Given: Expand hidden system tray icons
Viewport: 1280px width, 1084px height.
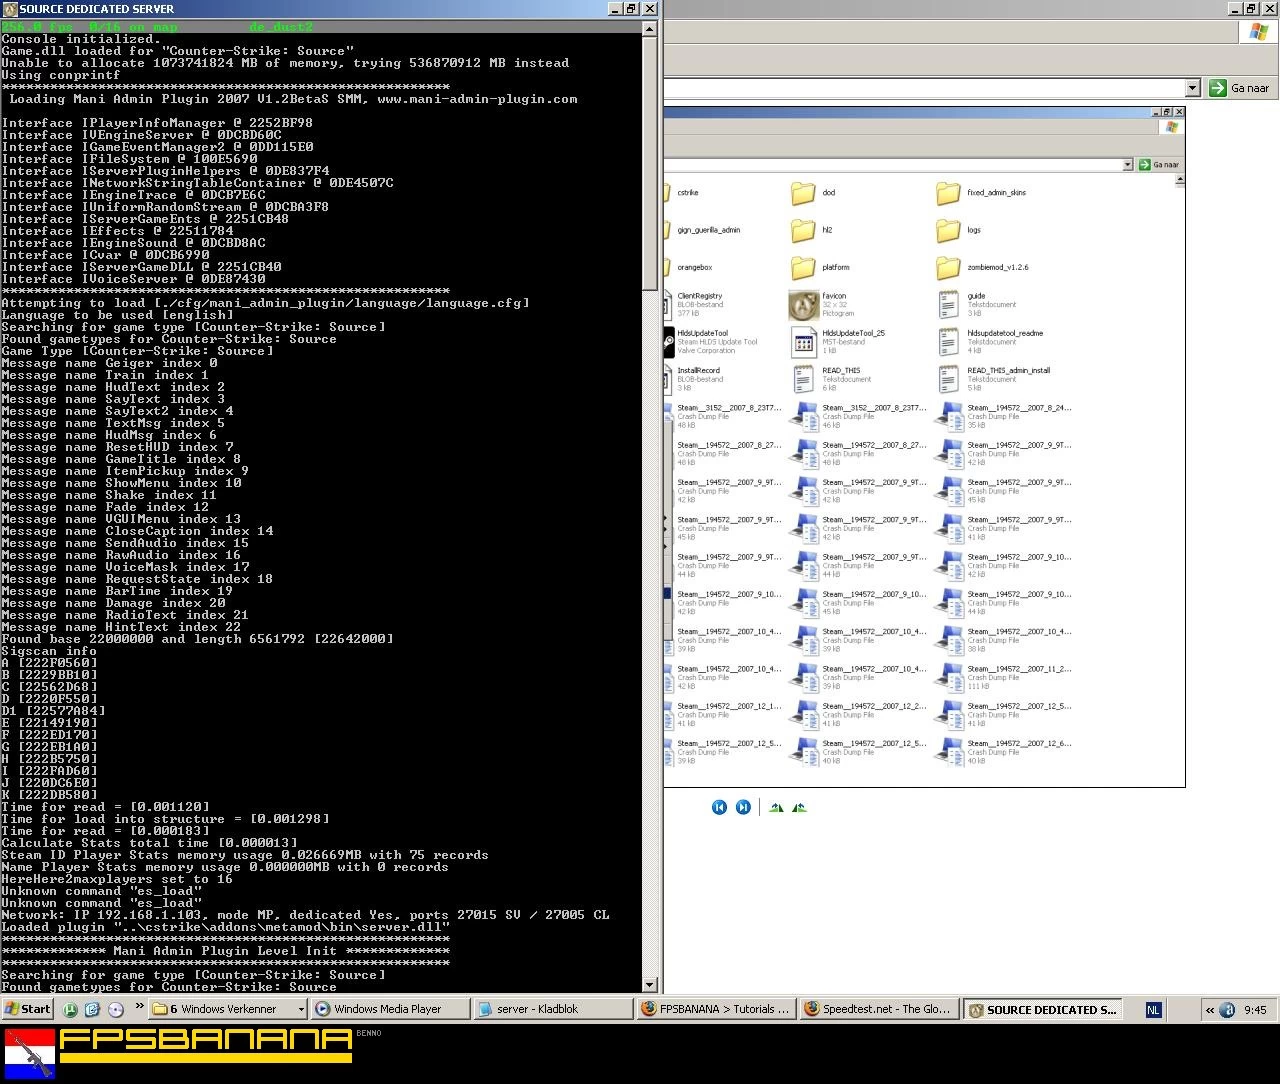Looking at the screenshot, I should pos(1210,1010).
